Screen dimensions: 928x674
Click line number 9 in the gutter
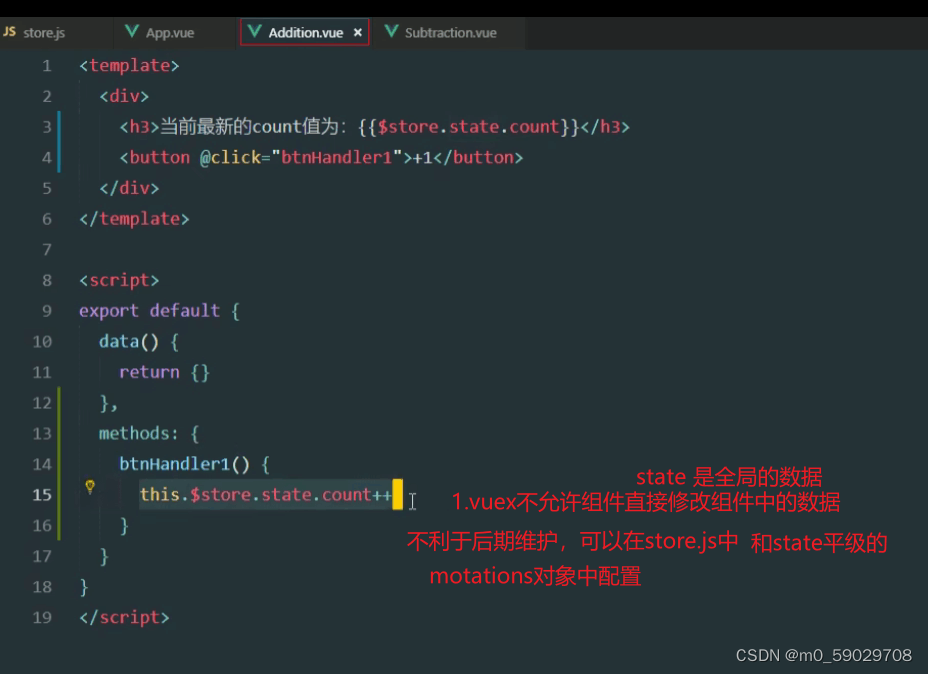pyautogui.click(x=47, y=311)
